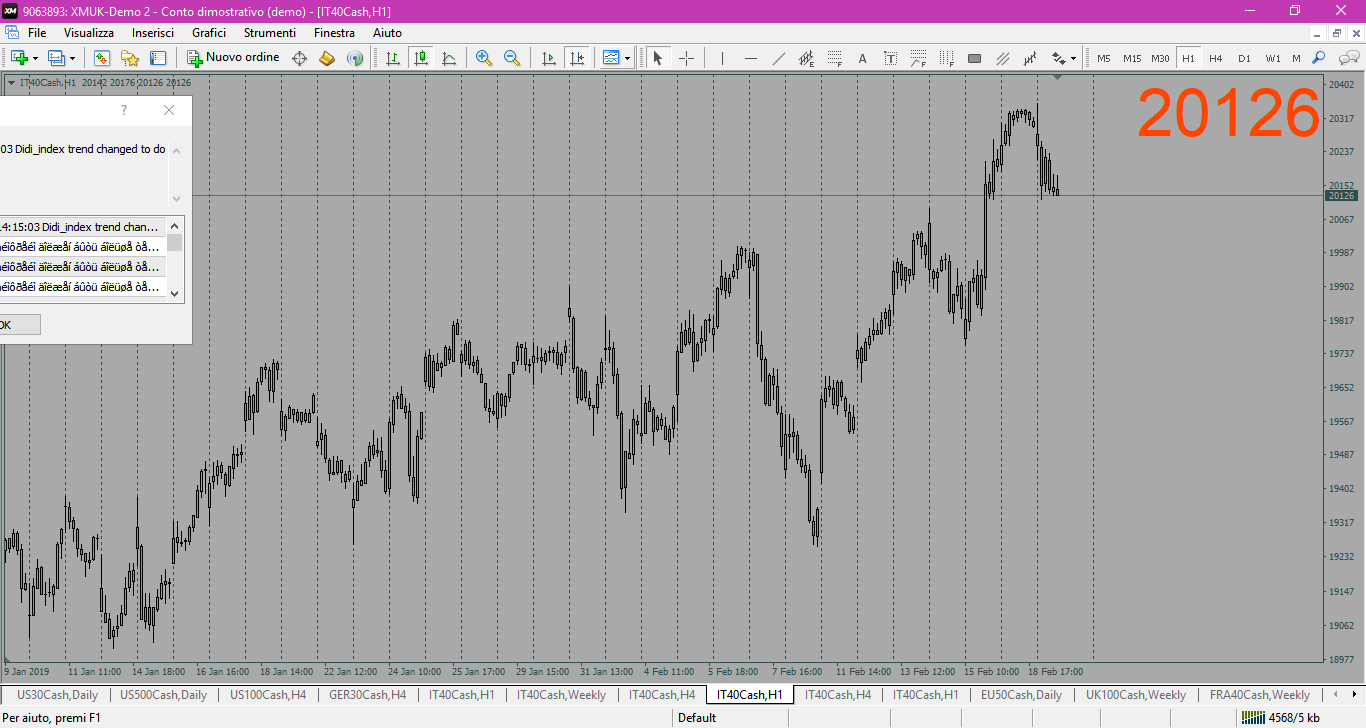Open the arrows objects icon
This screenshot has width=1366, height=728.
(1059, 58)
